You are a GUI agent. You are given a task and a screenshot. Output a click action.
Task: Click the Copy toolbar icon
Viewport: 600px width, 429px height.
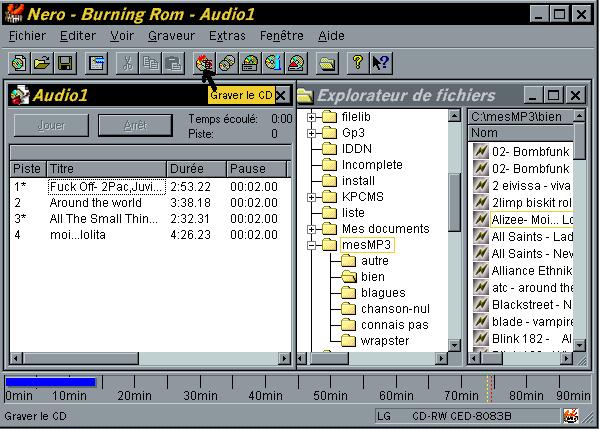pyautogui.click(x=150, y=63)
